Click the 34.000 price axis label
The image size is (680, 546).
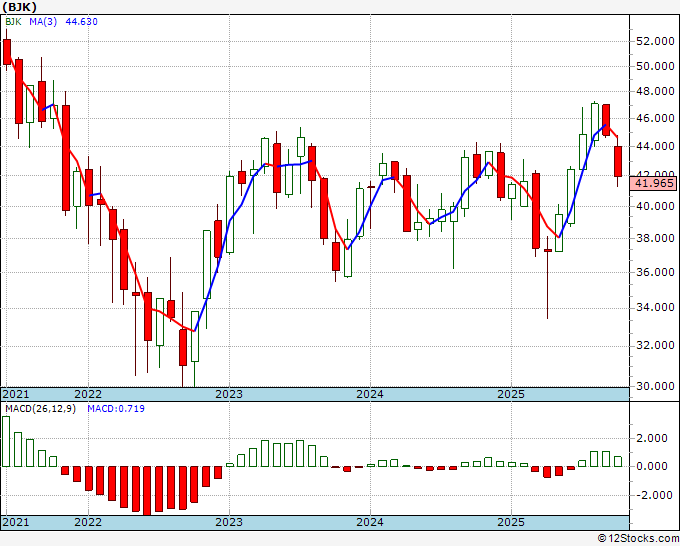tap(655, 307)
